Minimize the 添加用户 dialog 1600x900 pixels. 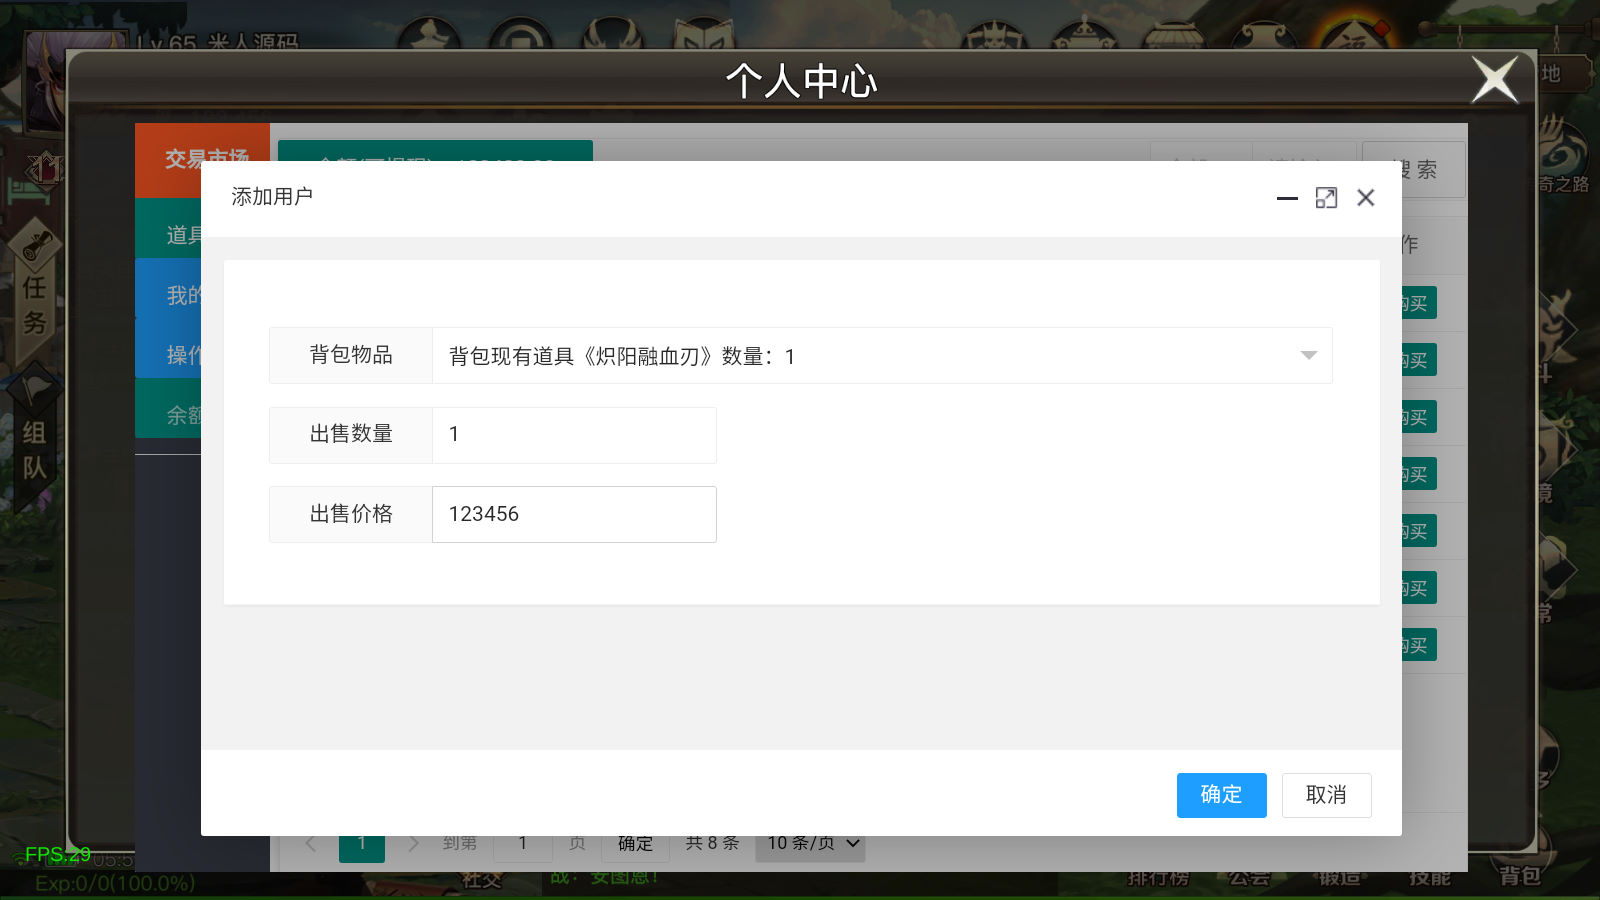(x=1287, y=198)
